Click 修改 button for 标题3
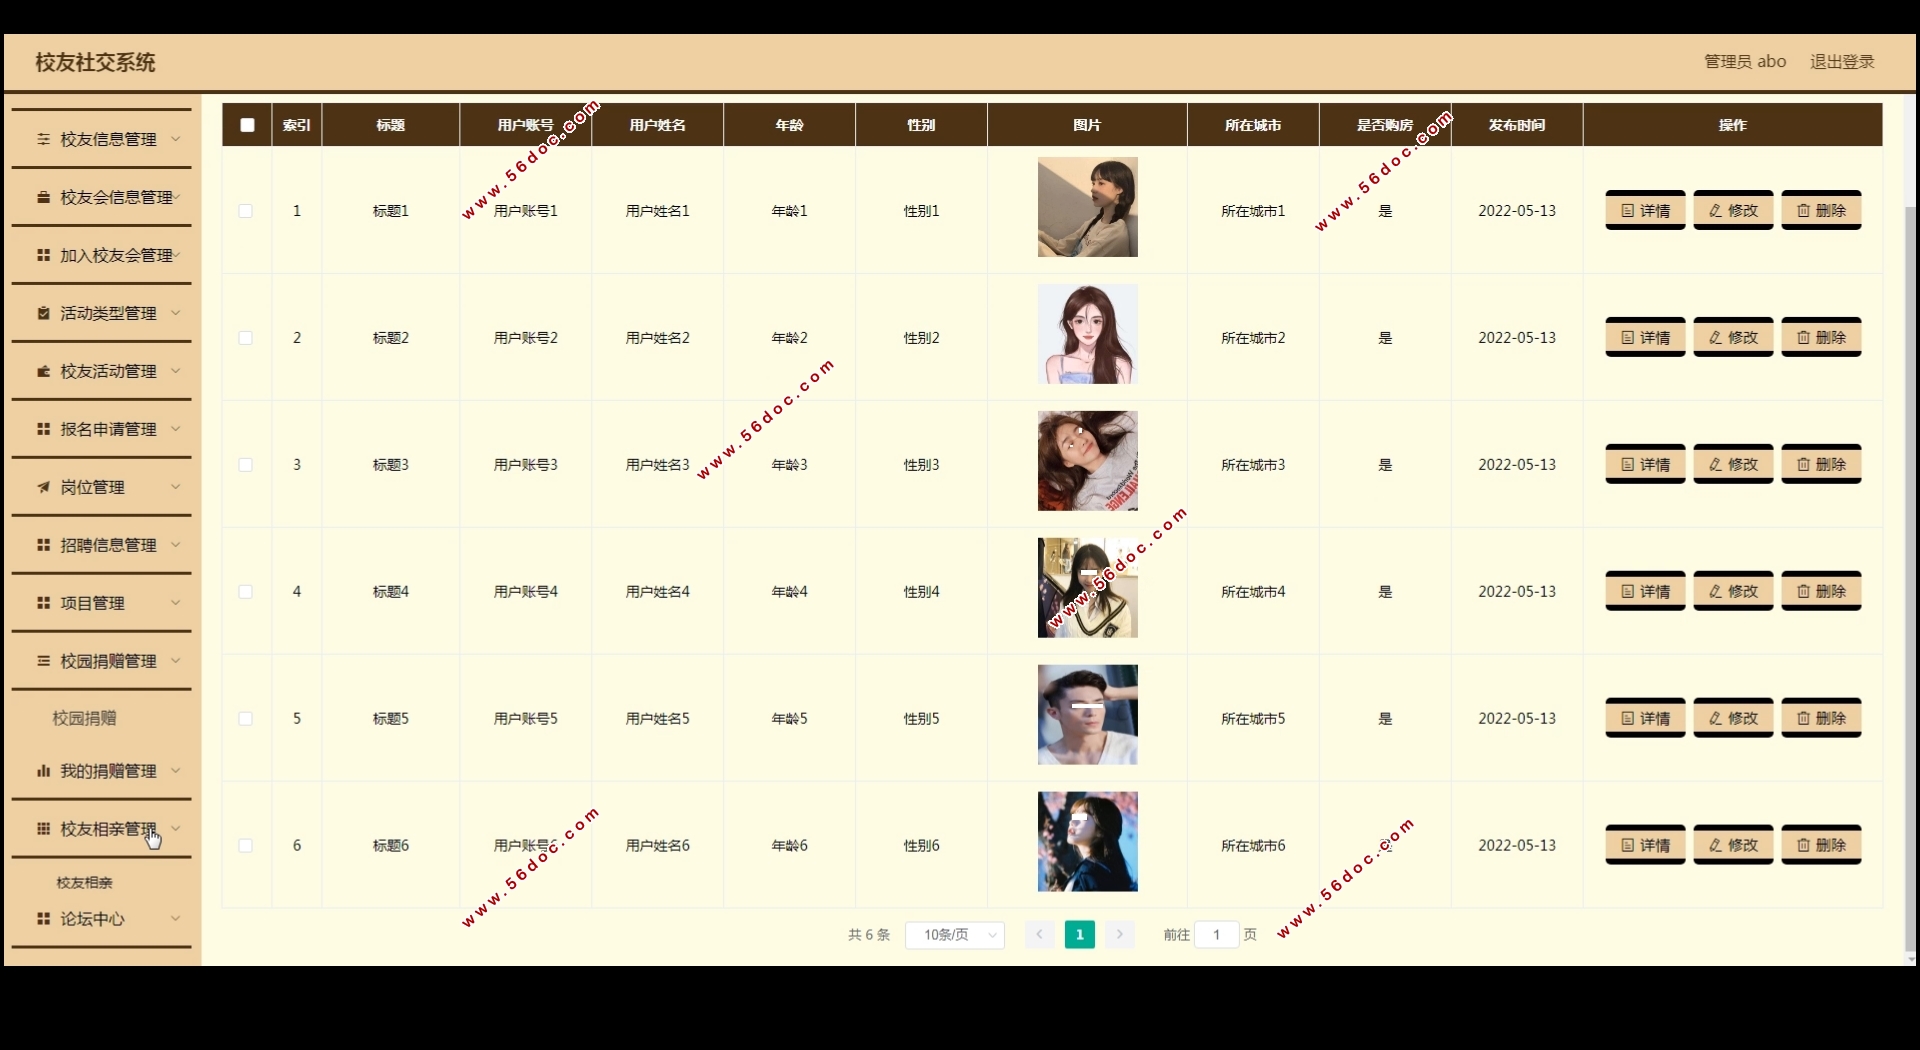This screenshot has width=1920, height=1050. point(1733,465)
